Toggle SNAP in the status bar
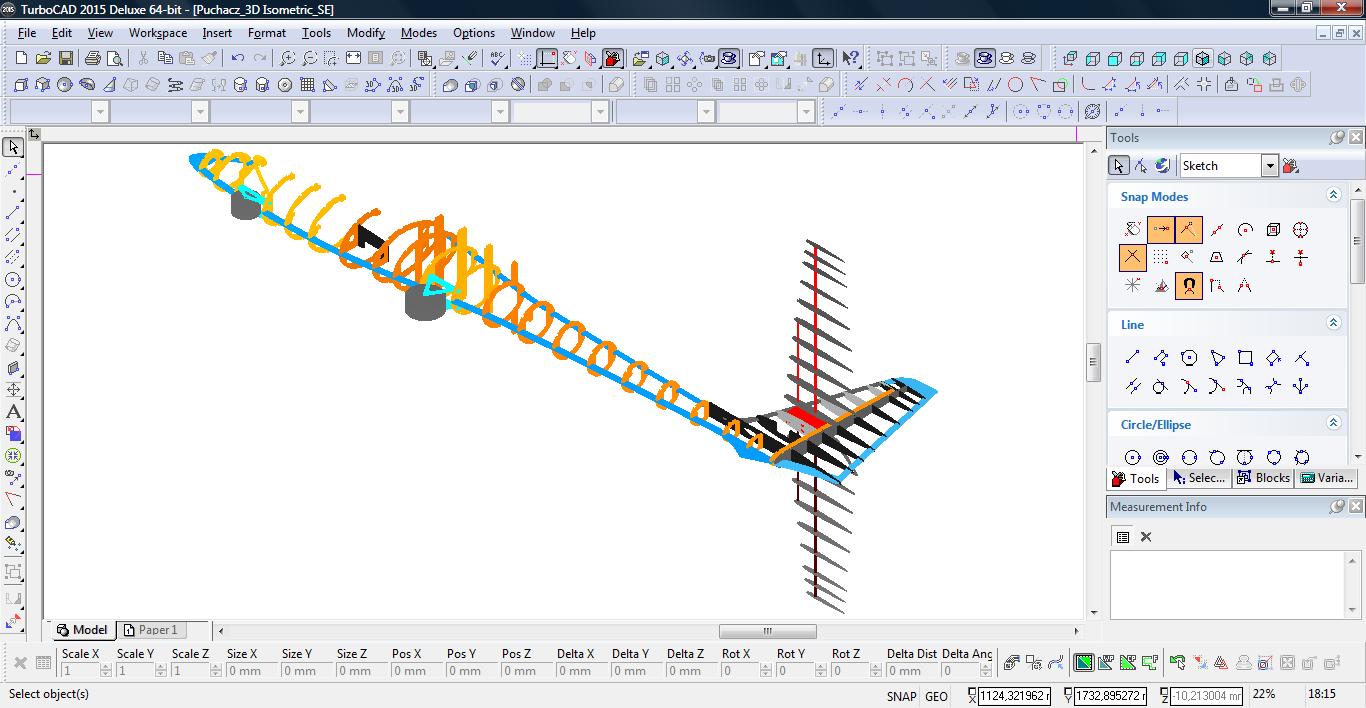Screen dimensions: 1366x708 click(900, 696)
